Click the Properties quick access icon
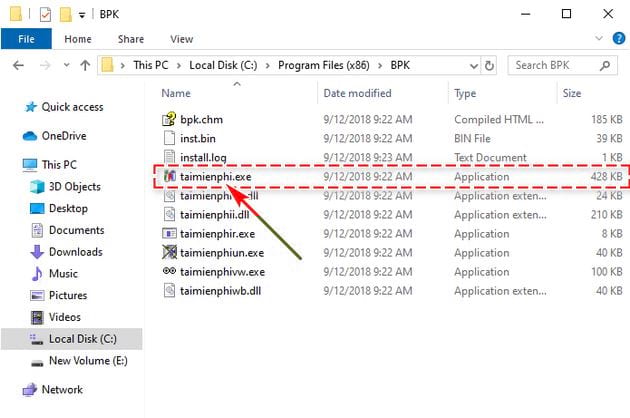 point(45,15)
